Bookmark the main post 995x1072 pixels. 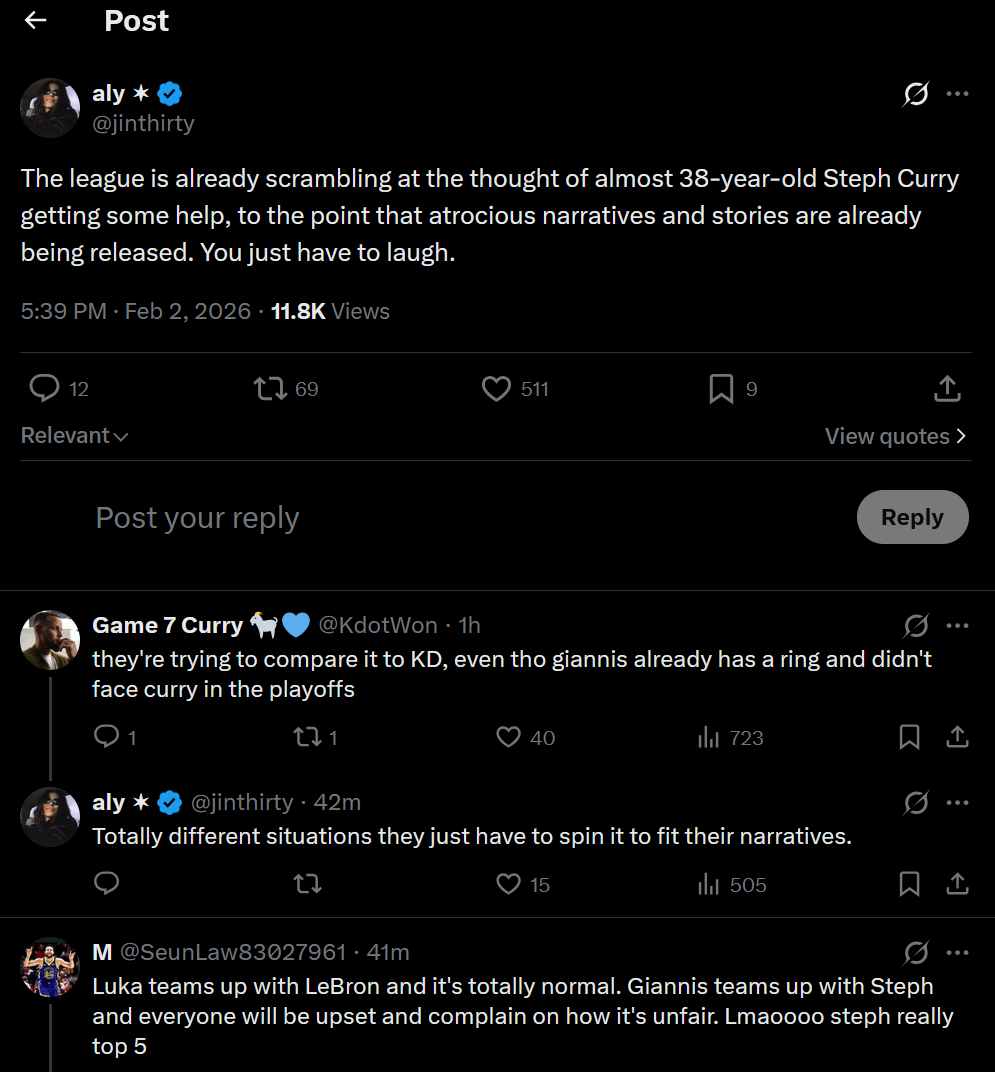point(721,388)
